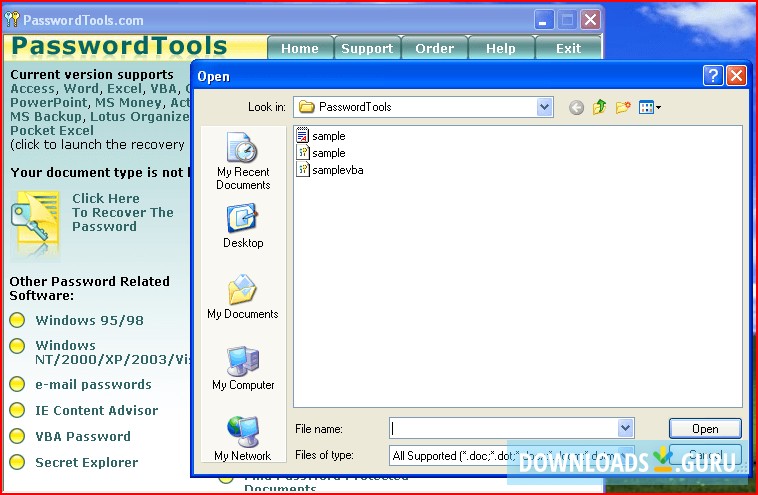The image size is (758, 495).
Task: Open My Network place
Action: [x=243, y=438]
